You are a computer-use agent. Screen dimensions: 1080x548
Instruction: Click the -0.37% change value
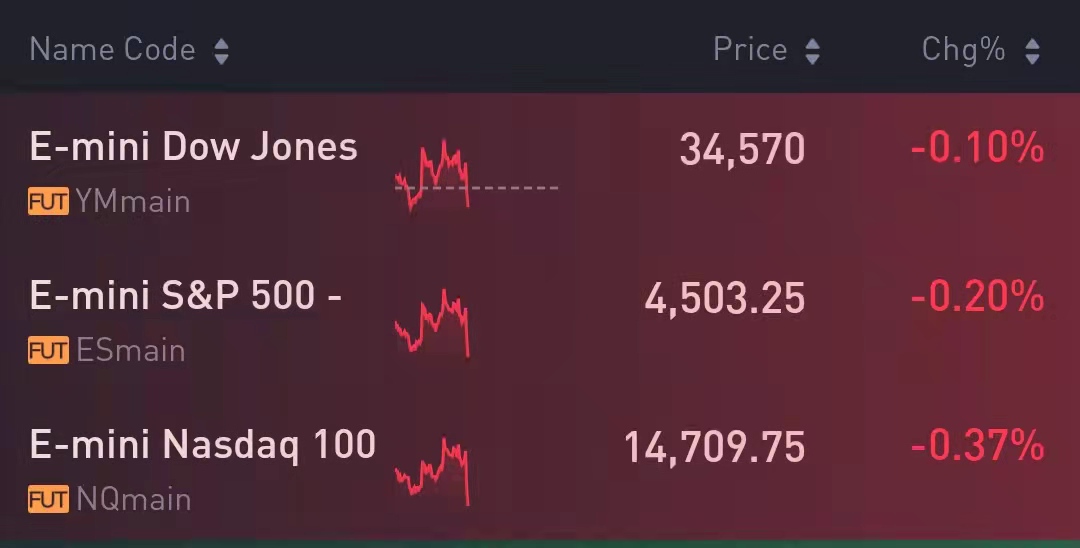[977, 446]
